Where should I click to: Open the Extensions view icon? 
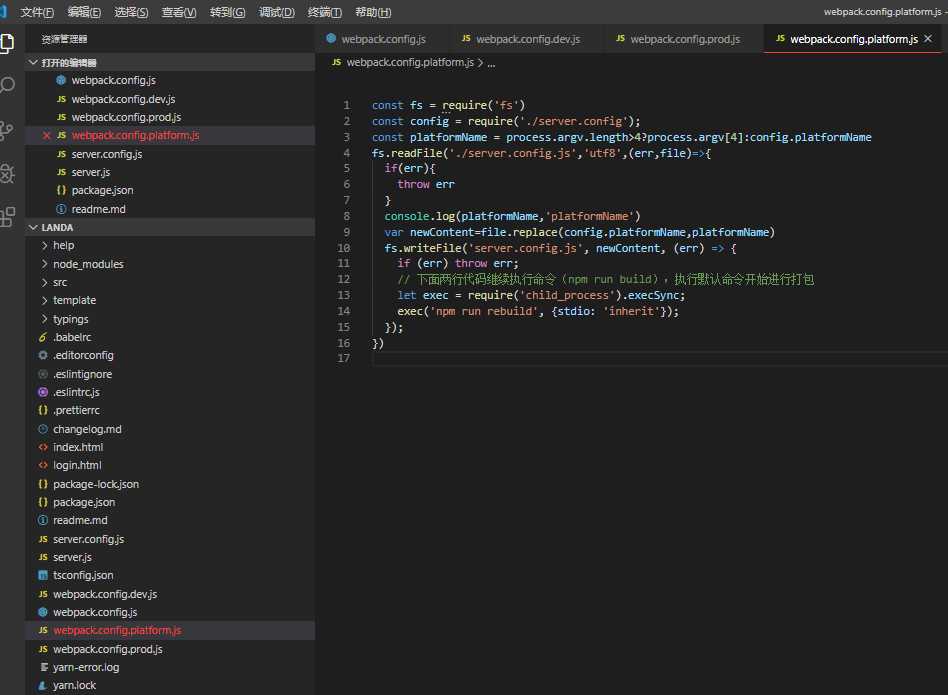click(8, 216)
